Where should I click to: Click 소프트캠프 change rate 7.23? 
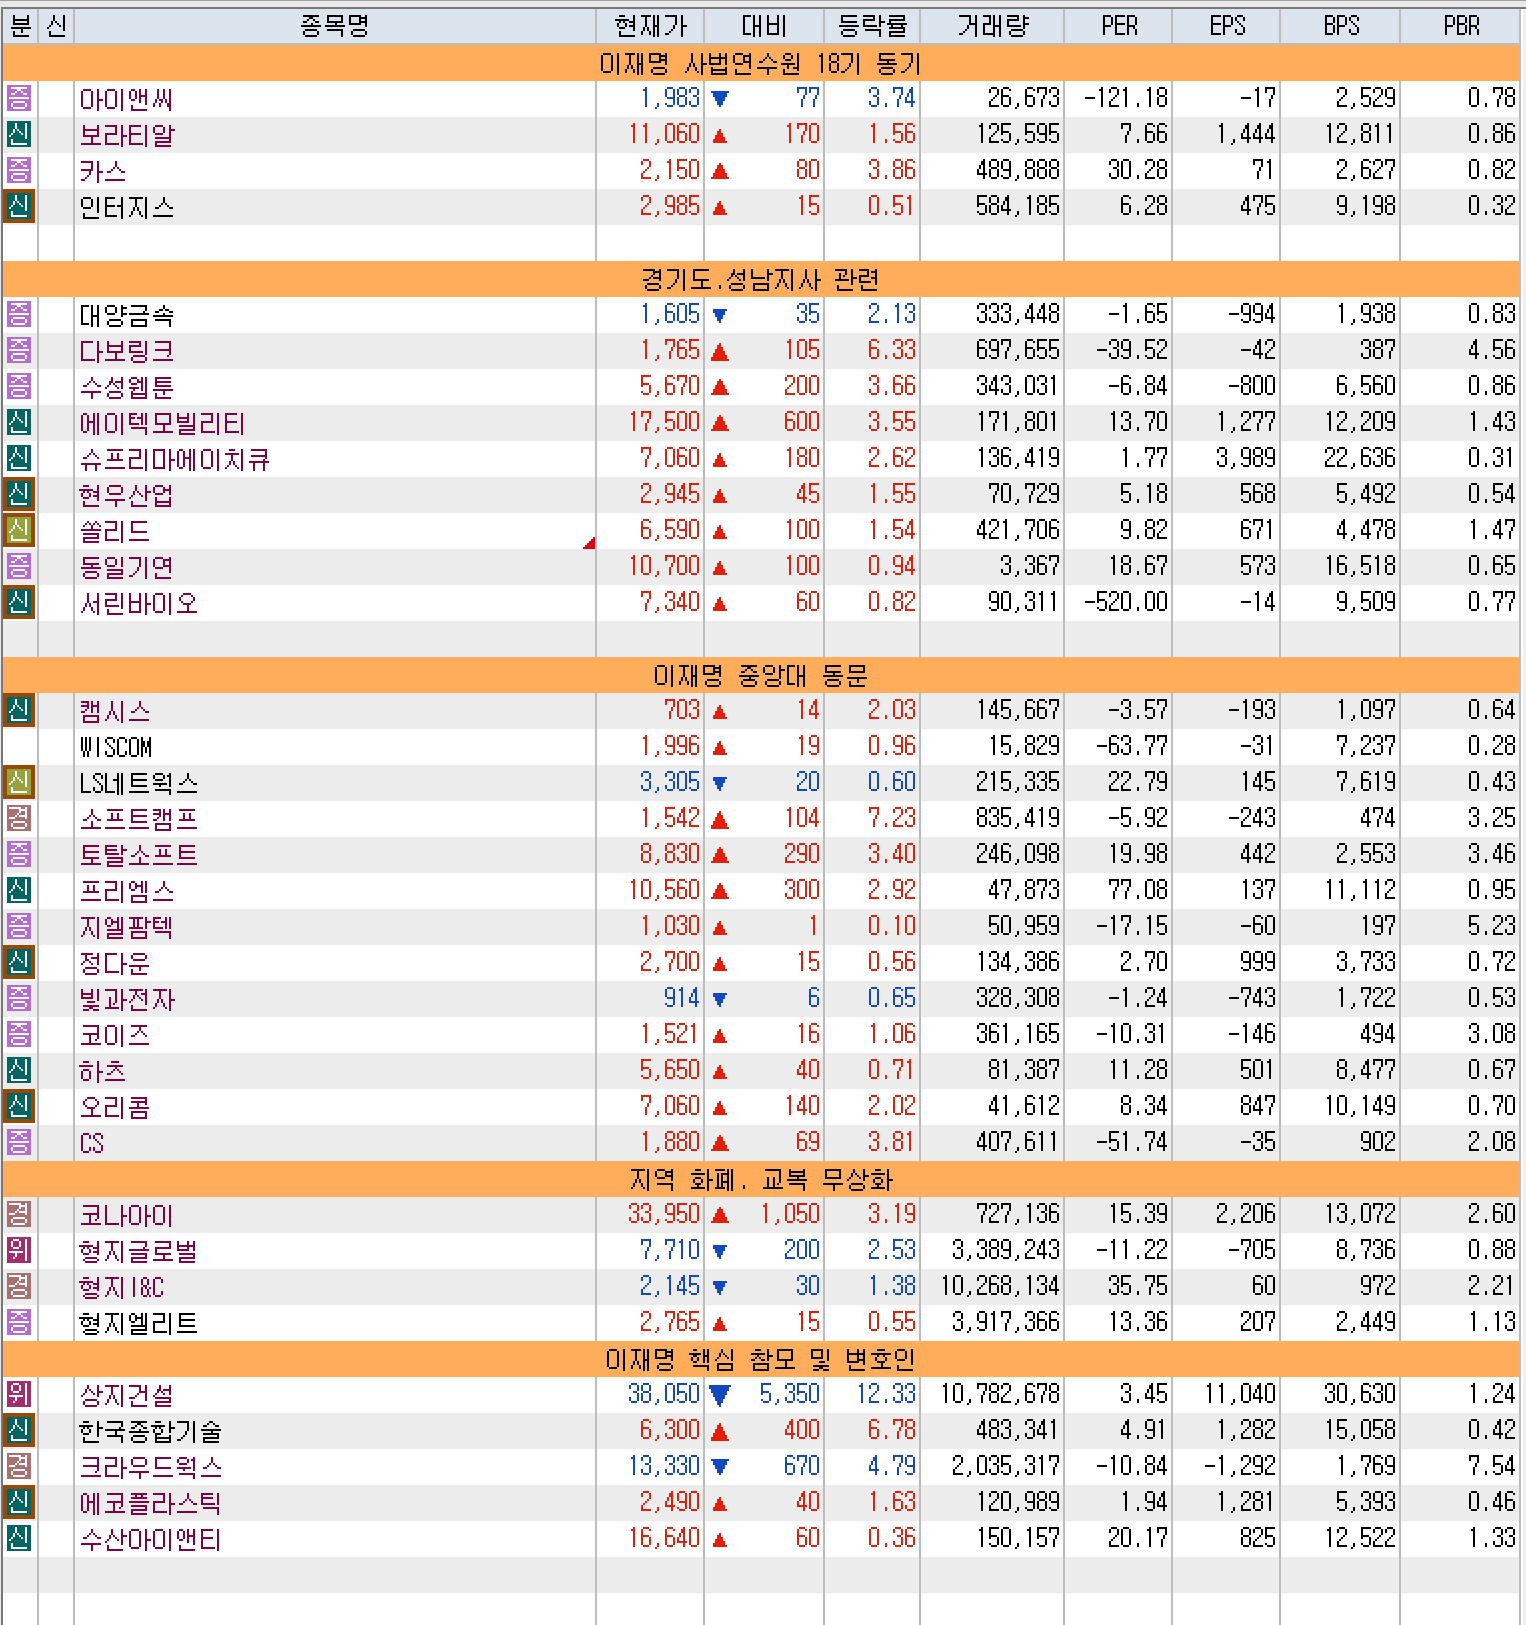tap(891, 818)
